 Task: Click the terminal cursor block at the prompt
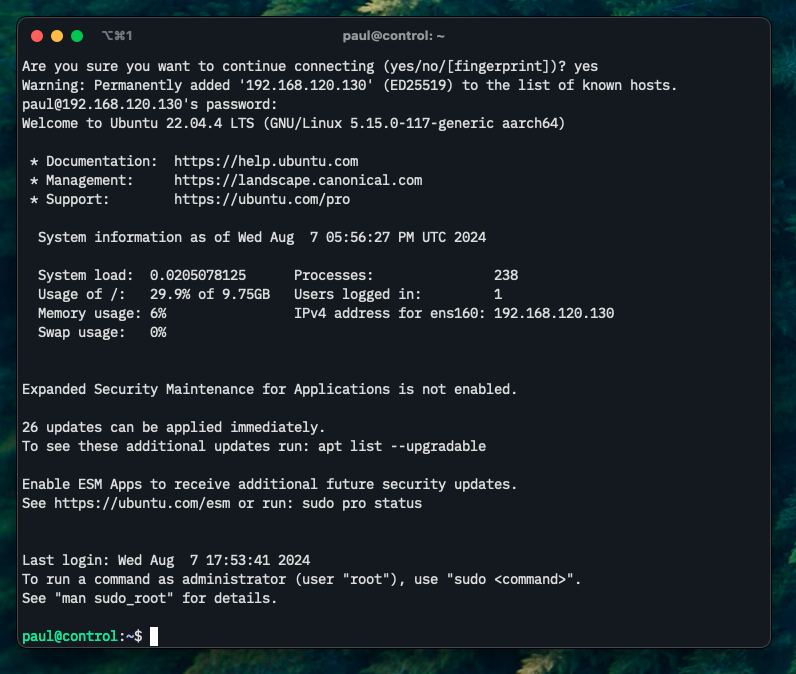(154, 636)
